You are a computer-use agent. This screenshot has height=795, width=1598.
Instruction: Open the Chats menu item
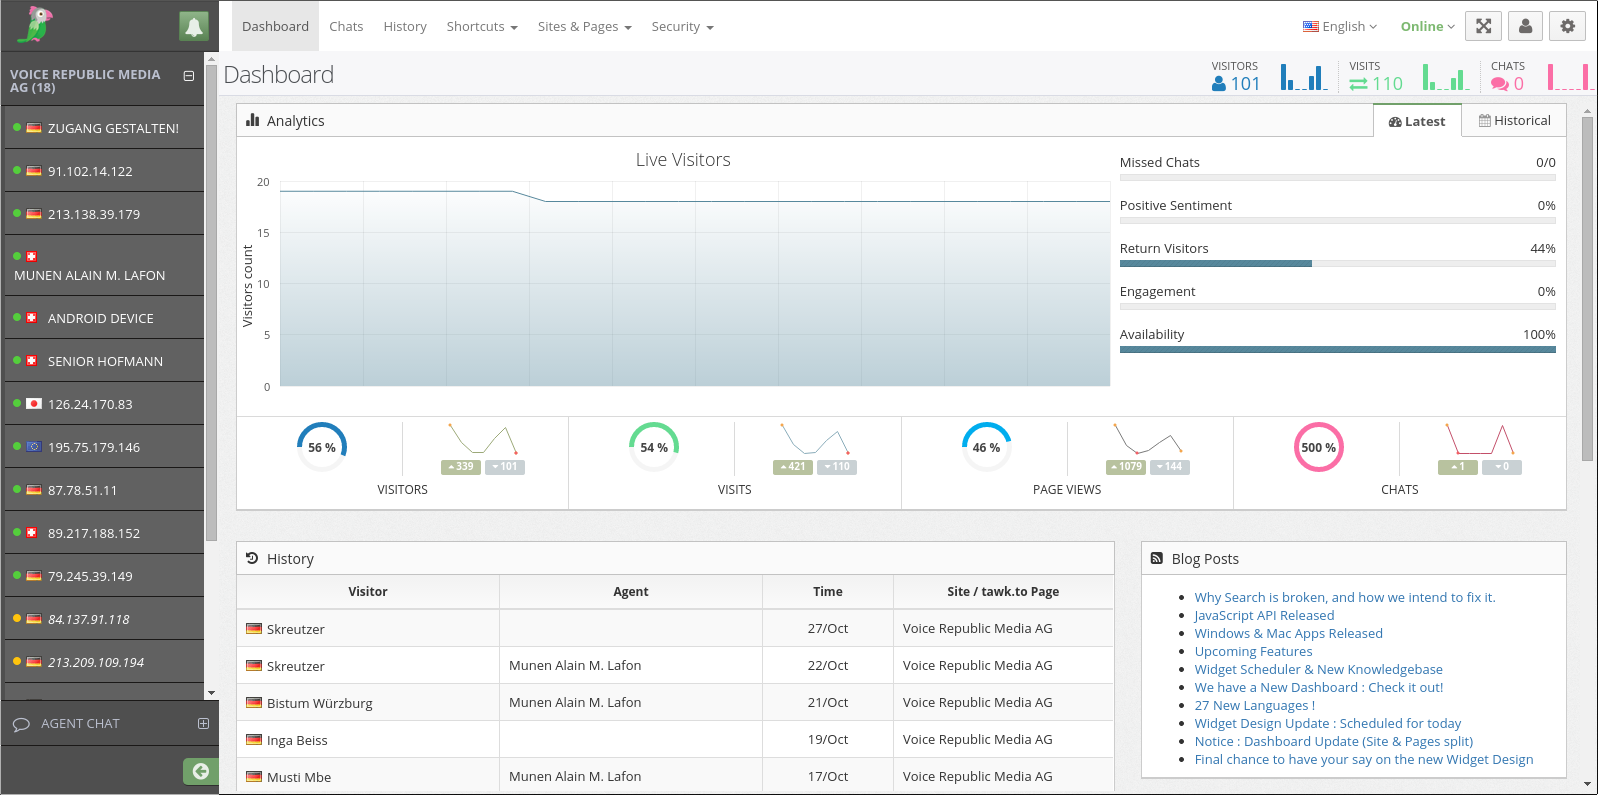point(346,27)
